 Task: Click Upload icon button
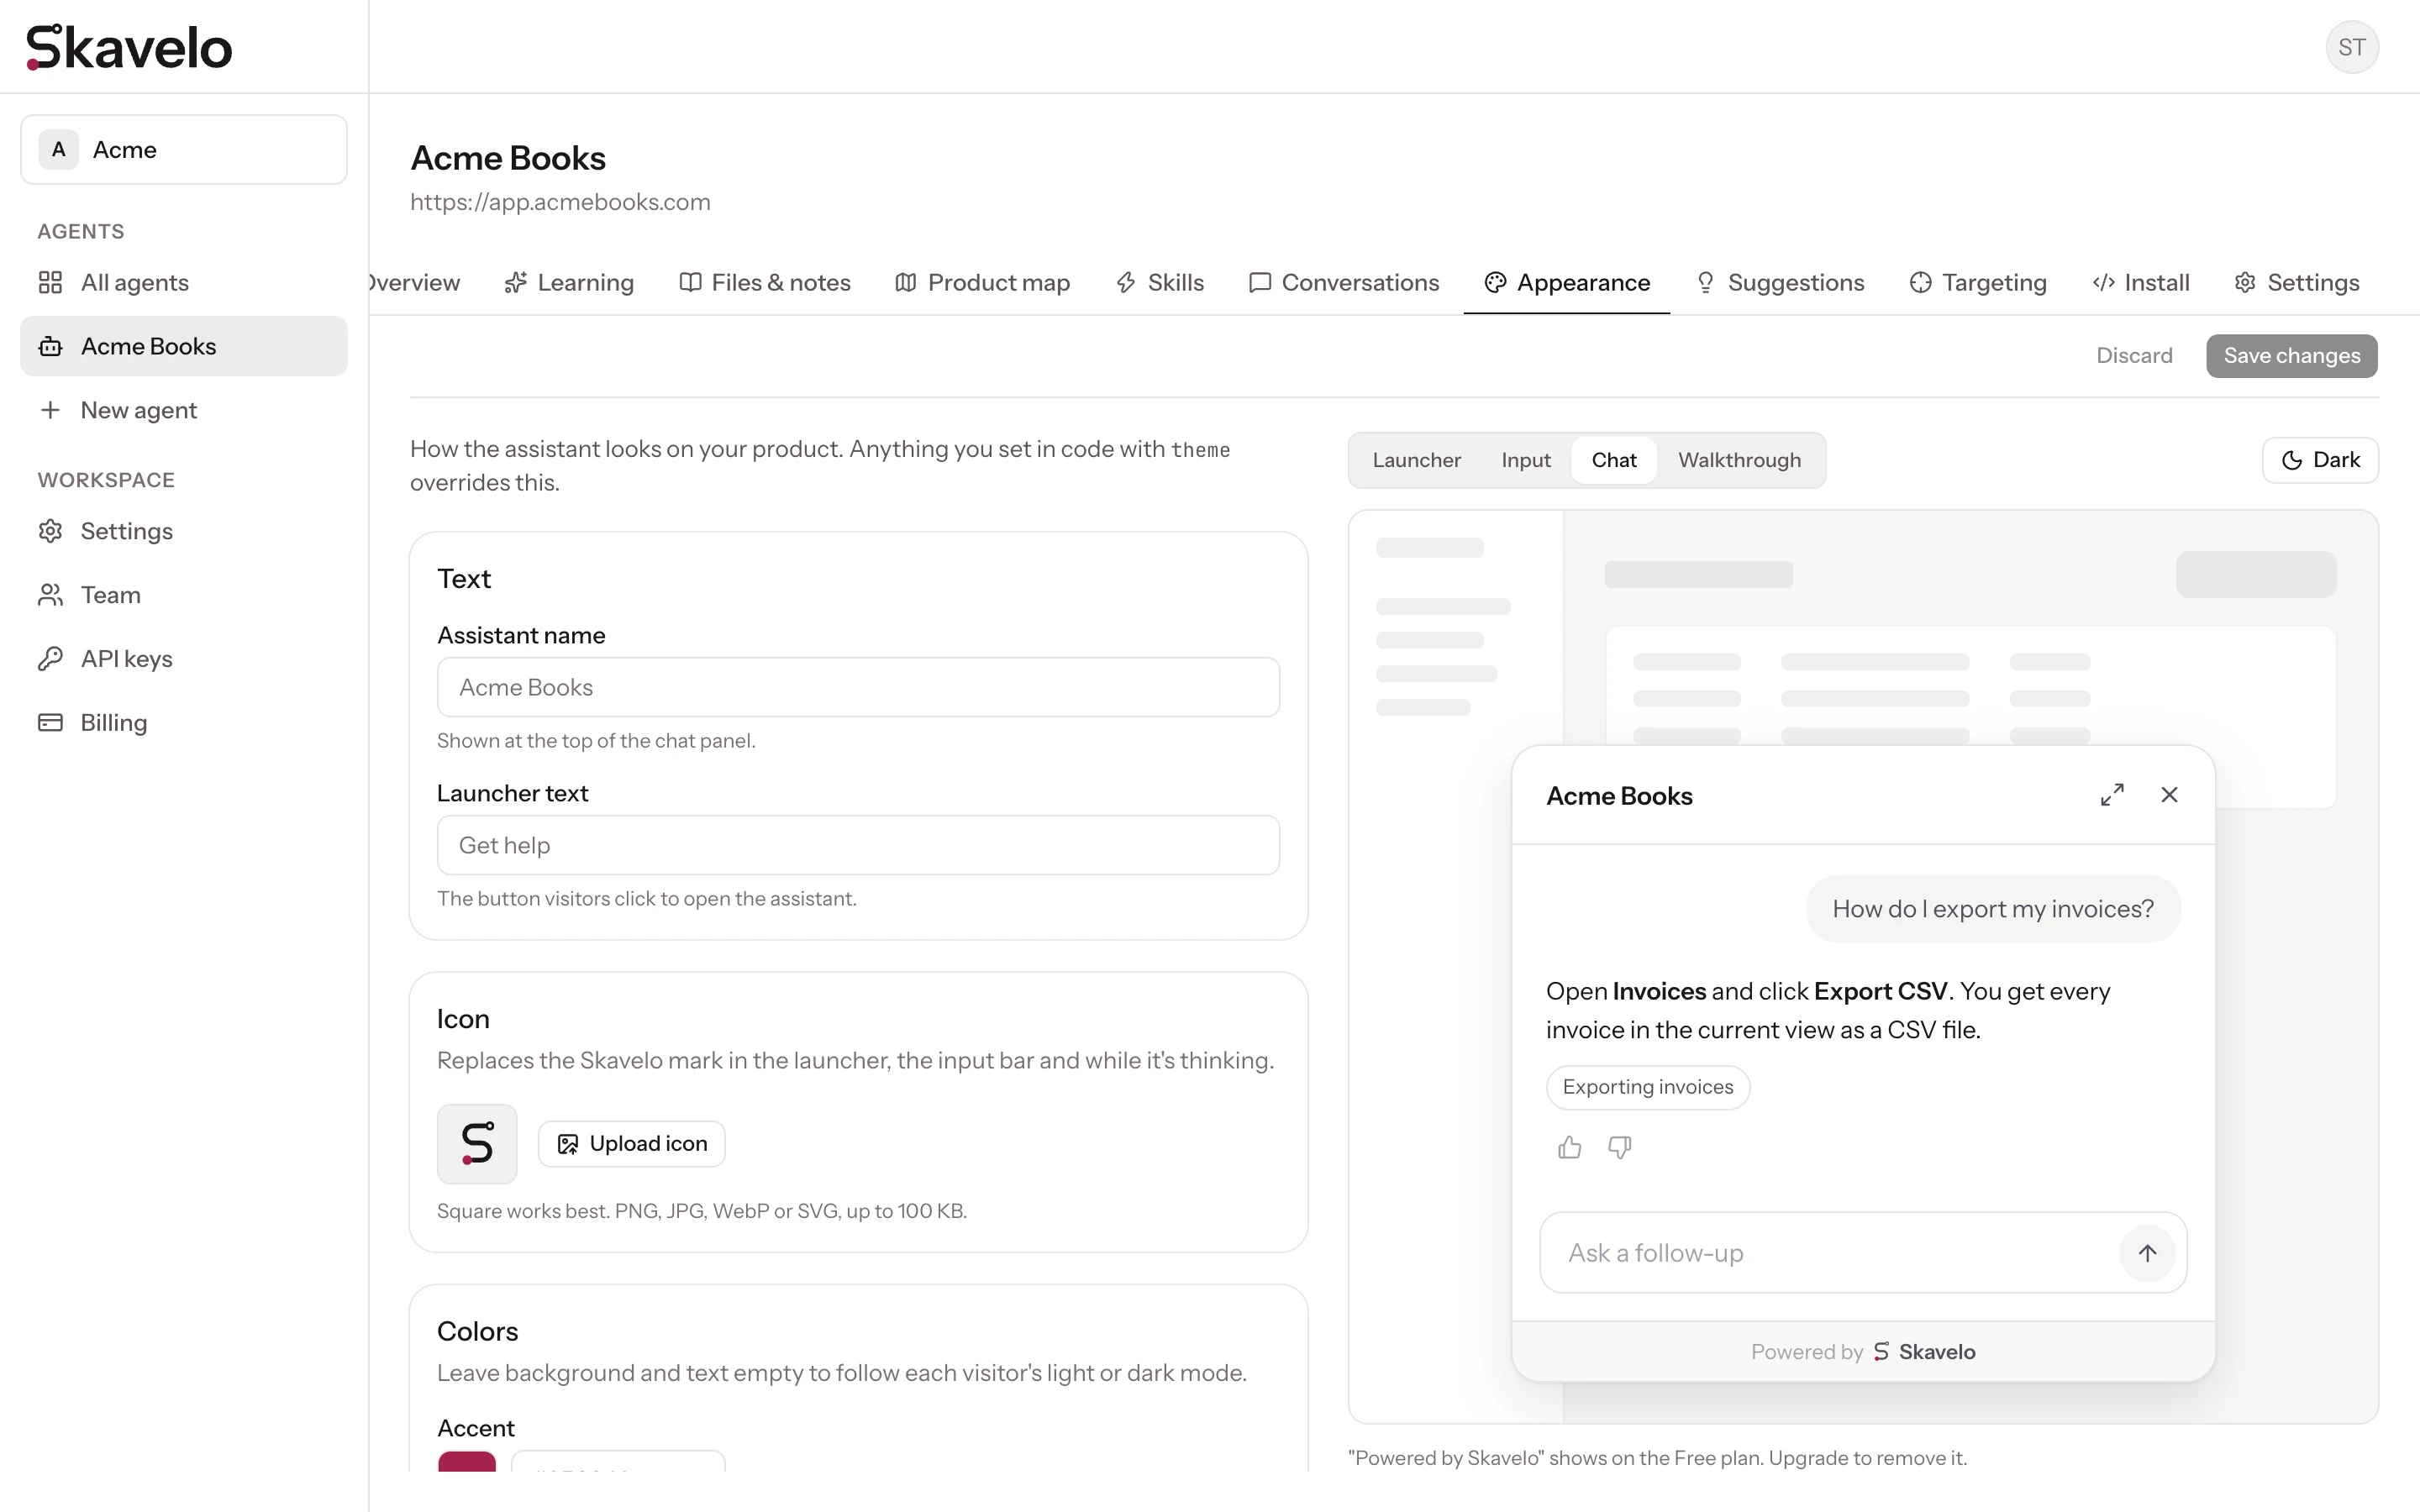631,1143
